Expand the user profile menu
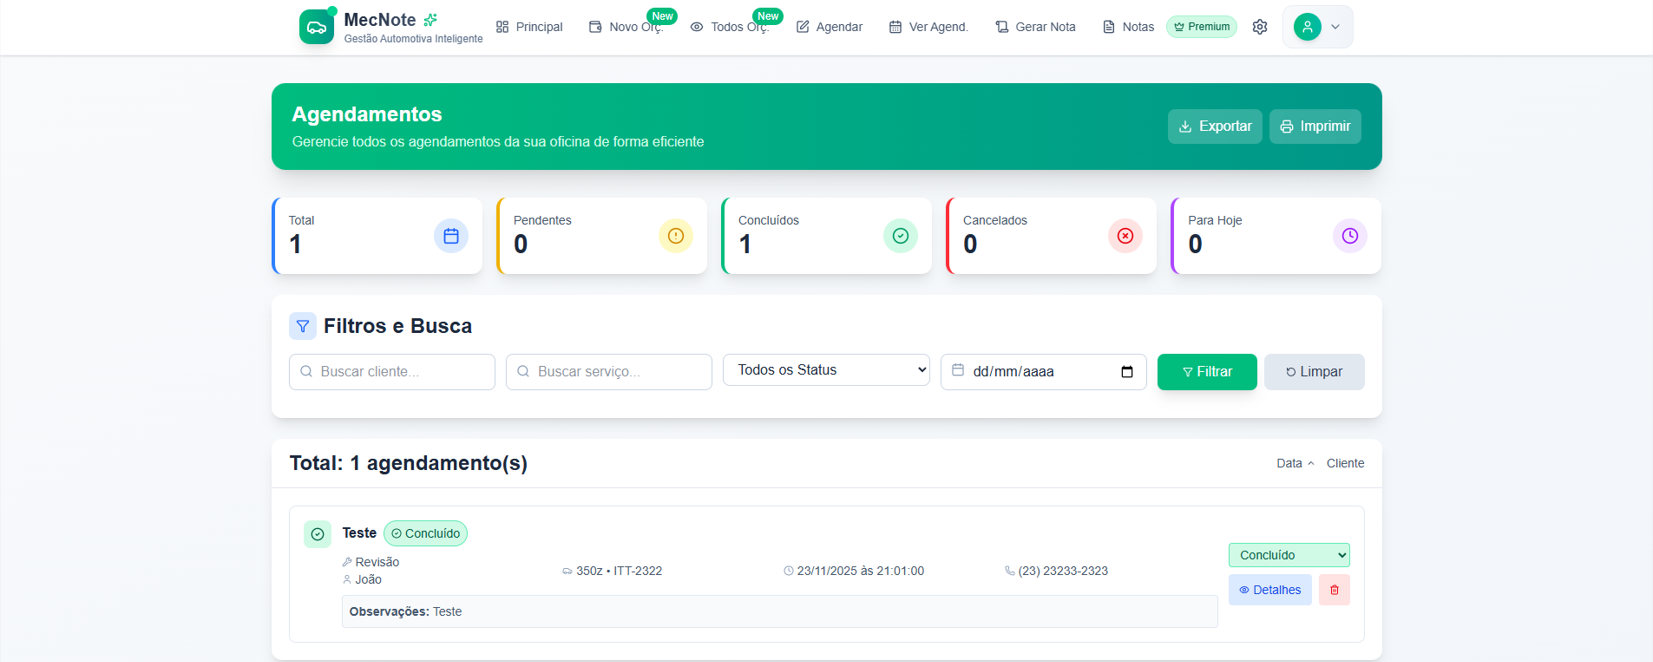1653x662 pixels. pyautogui.click(x=1318, y=27)
